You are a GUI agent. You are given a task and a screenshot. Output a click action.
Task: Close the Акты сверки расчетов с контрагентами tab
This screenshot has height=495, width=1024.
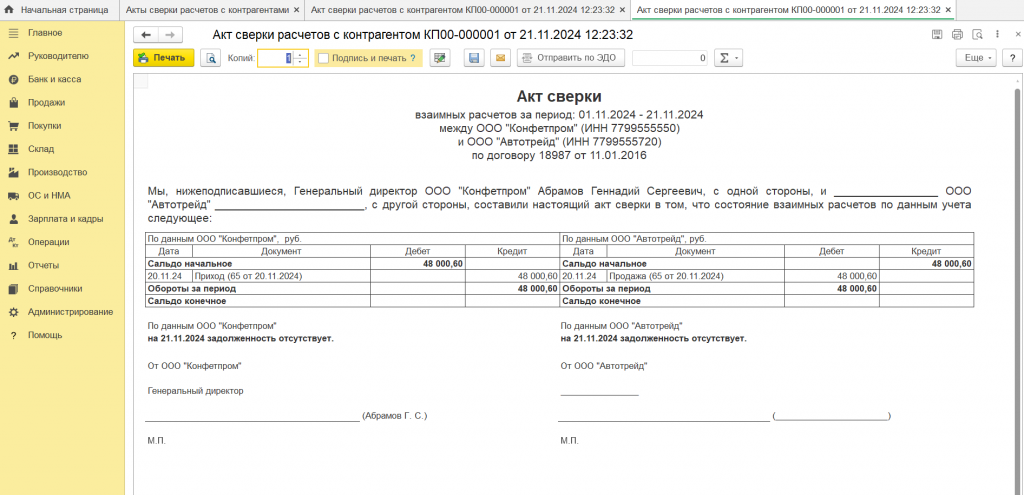point(296,10)
